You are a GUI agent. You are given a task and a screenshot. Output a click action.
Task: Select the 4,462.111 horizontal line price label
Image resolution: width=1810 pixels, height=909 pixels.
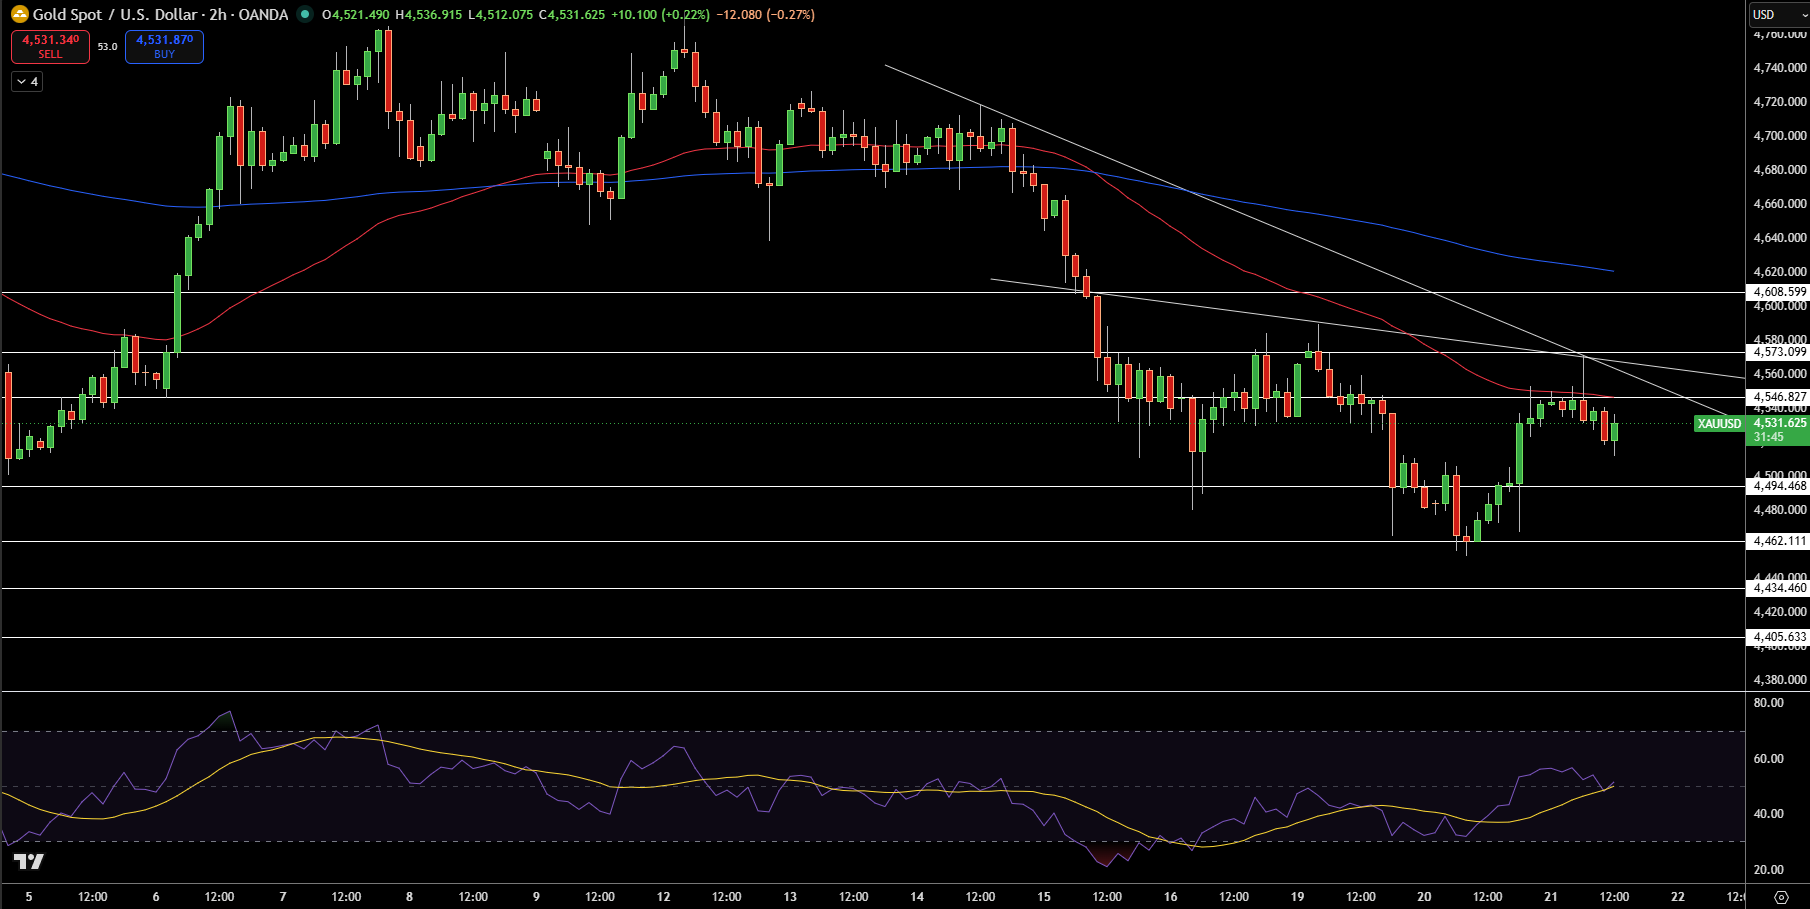coord(1779,541)
